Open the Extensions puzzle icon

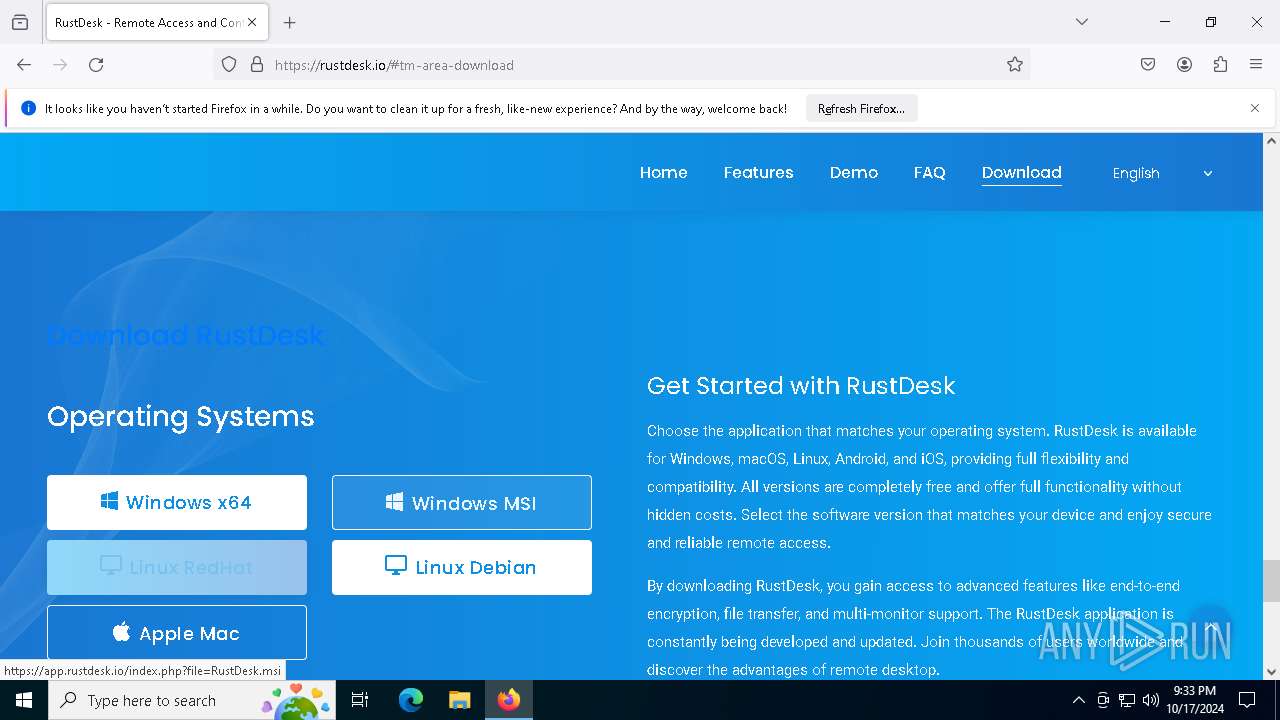[1220, 65]
